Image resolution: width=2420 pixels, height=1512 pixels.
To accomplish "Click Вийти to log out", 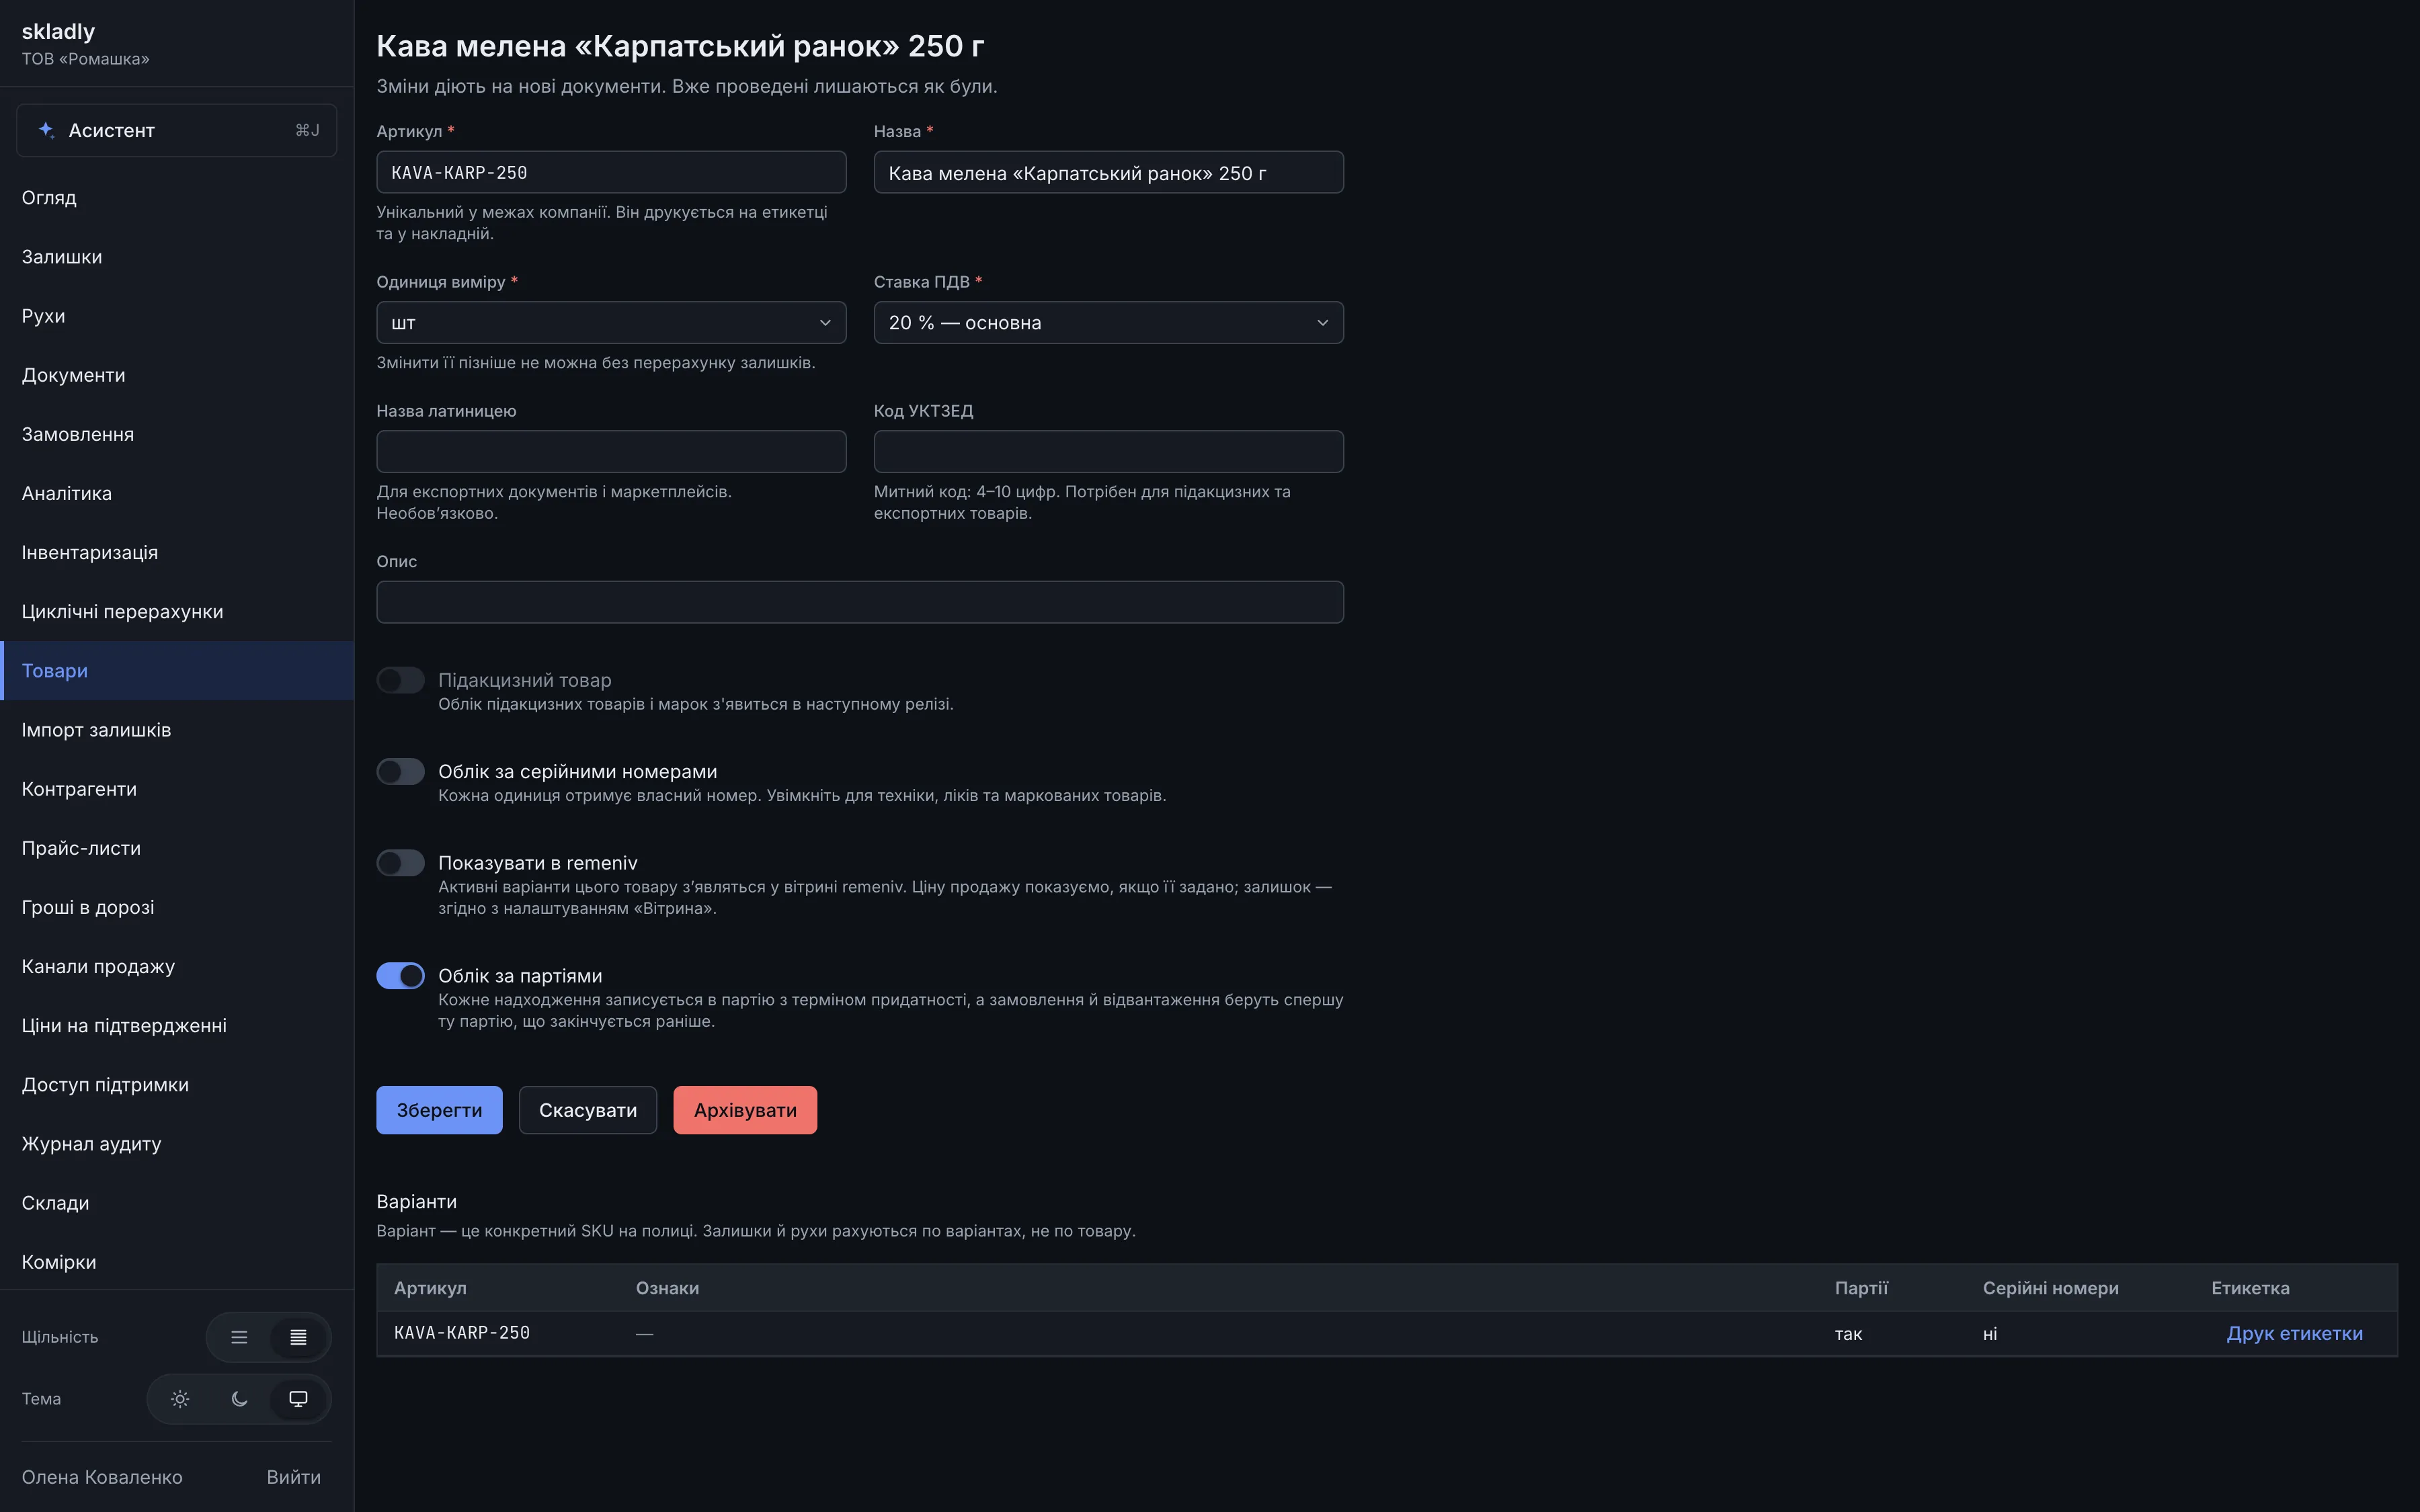I will tap(294, 1477).
